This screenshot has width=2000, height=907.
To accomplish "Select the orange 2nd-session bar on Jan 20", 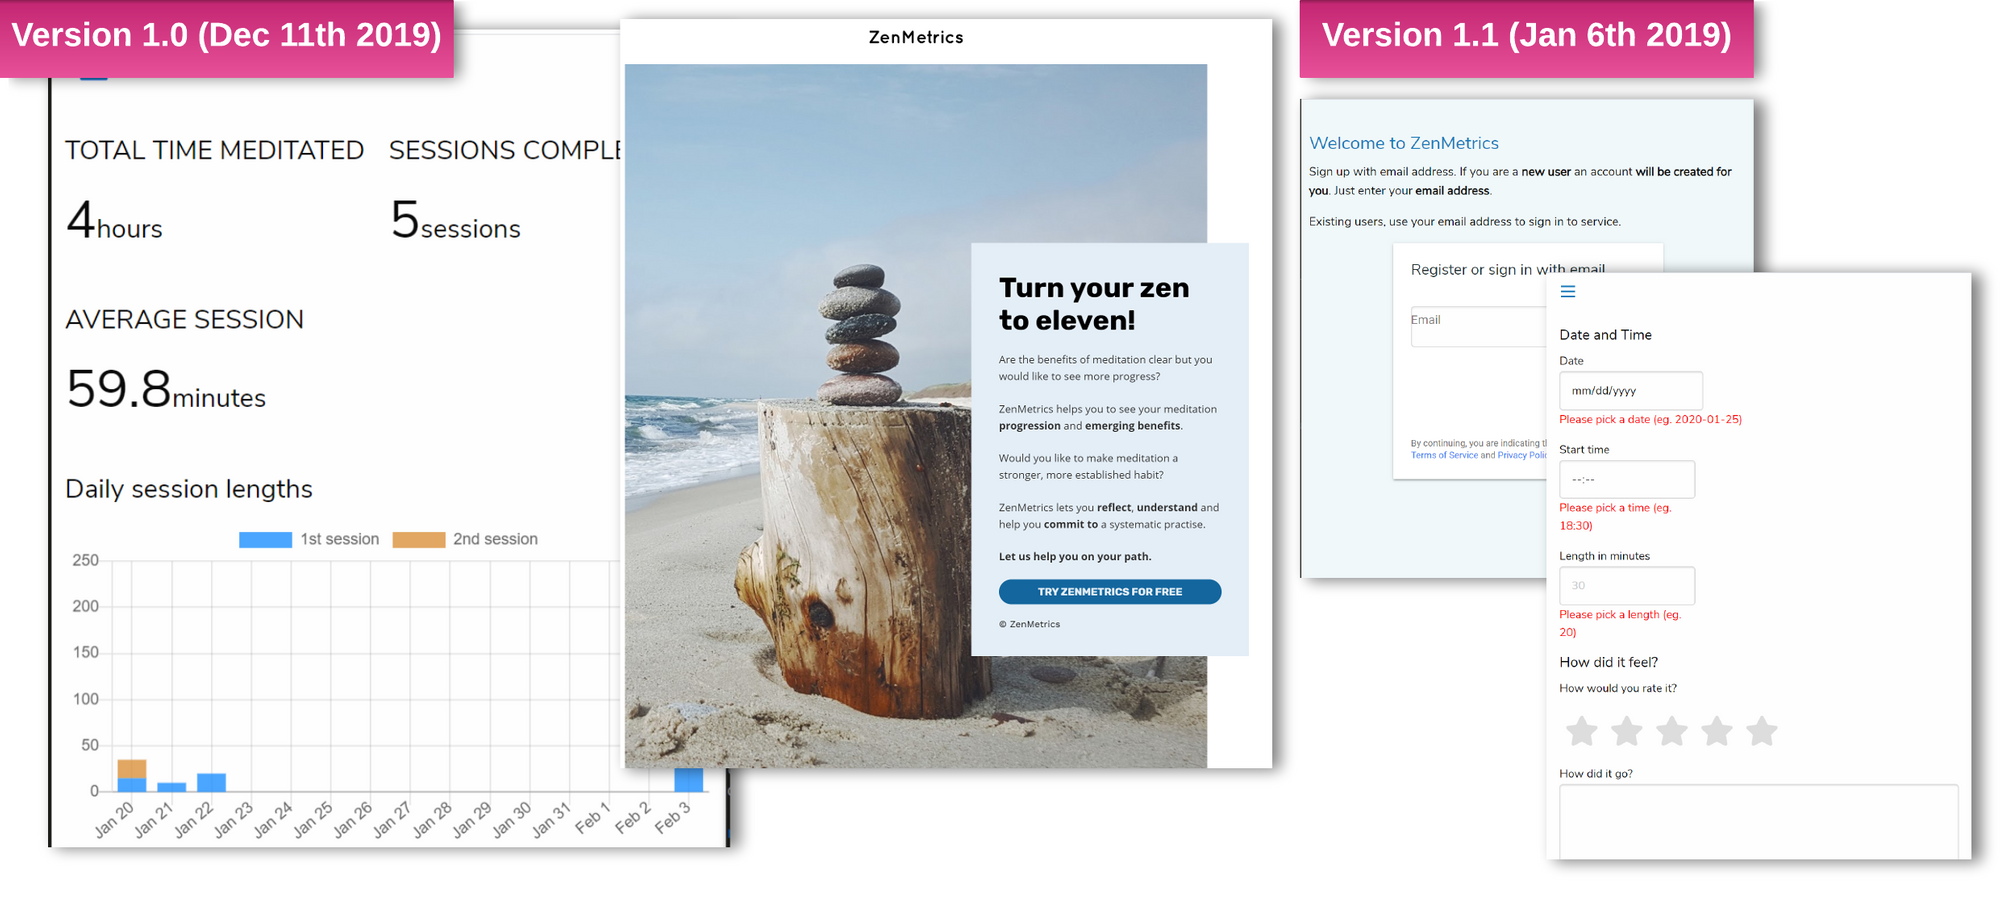I will 132,769.
